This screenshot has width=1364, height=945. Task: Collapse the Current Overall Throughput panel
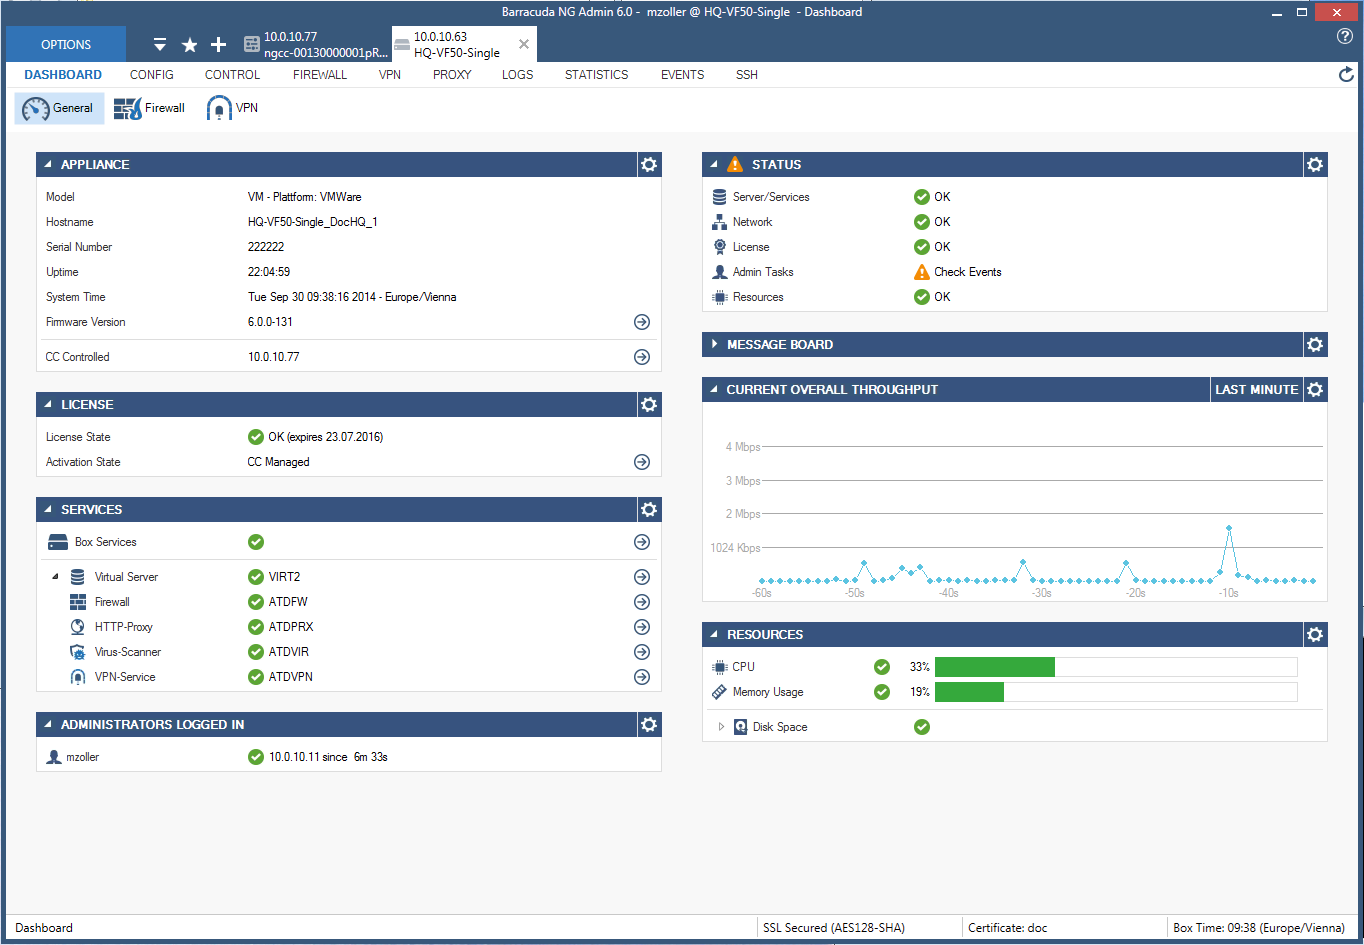click(714, 390)
